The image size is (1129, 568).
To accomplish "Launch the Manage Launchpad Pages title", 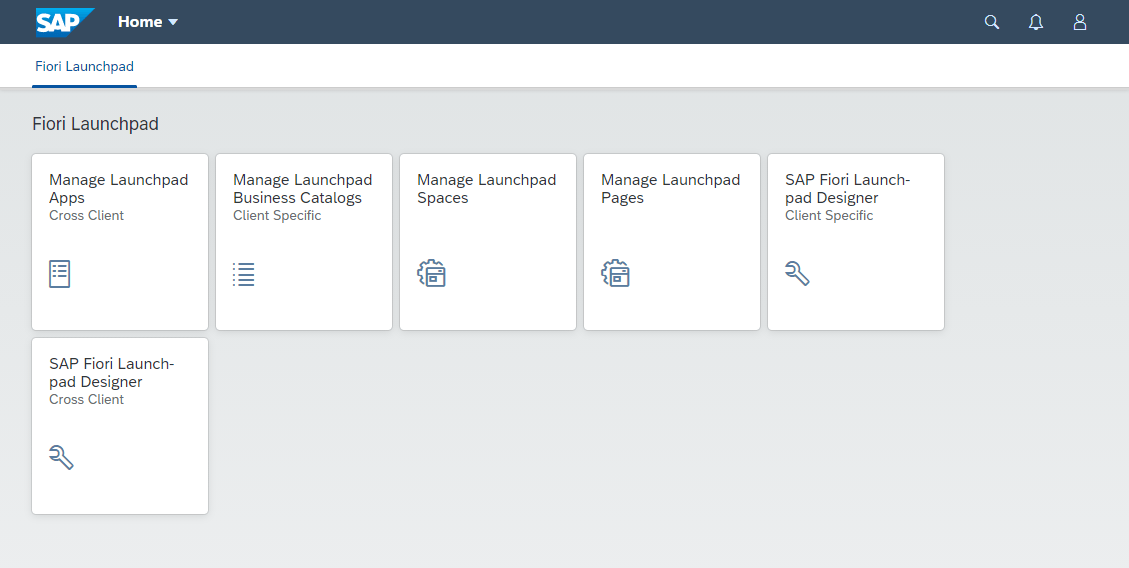I will point(670,189).
